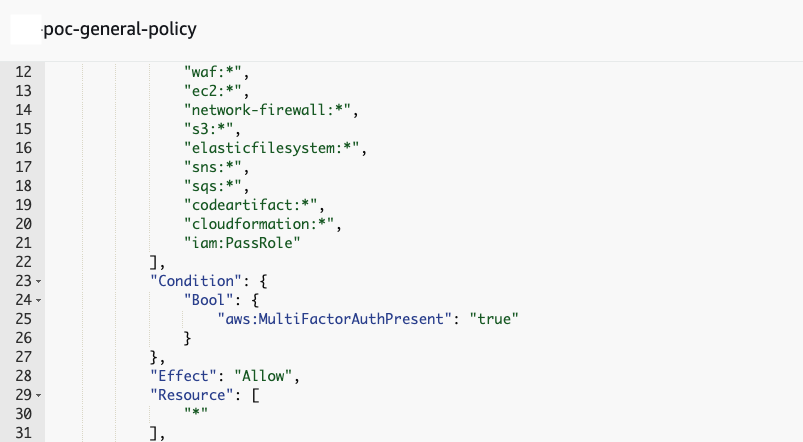Click the "network-firewall:*" entry

pos(269,110)
